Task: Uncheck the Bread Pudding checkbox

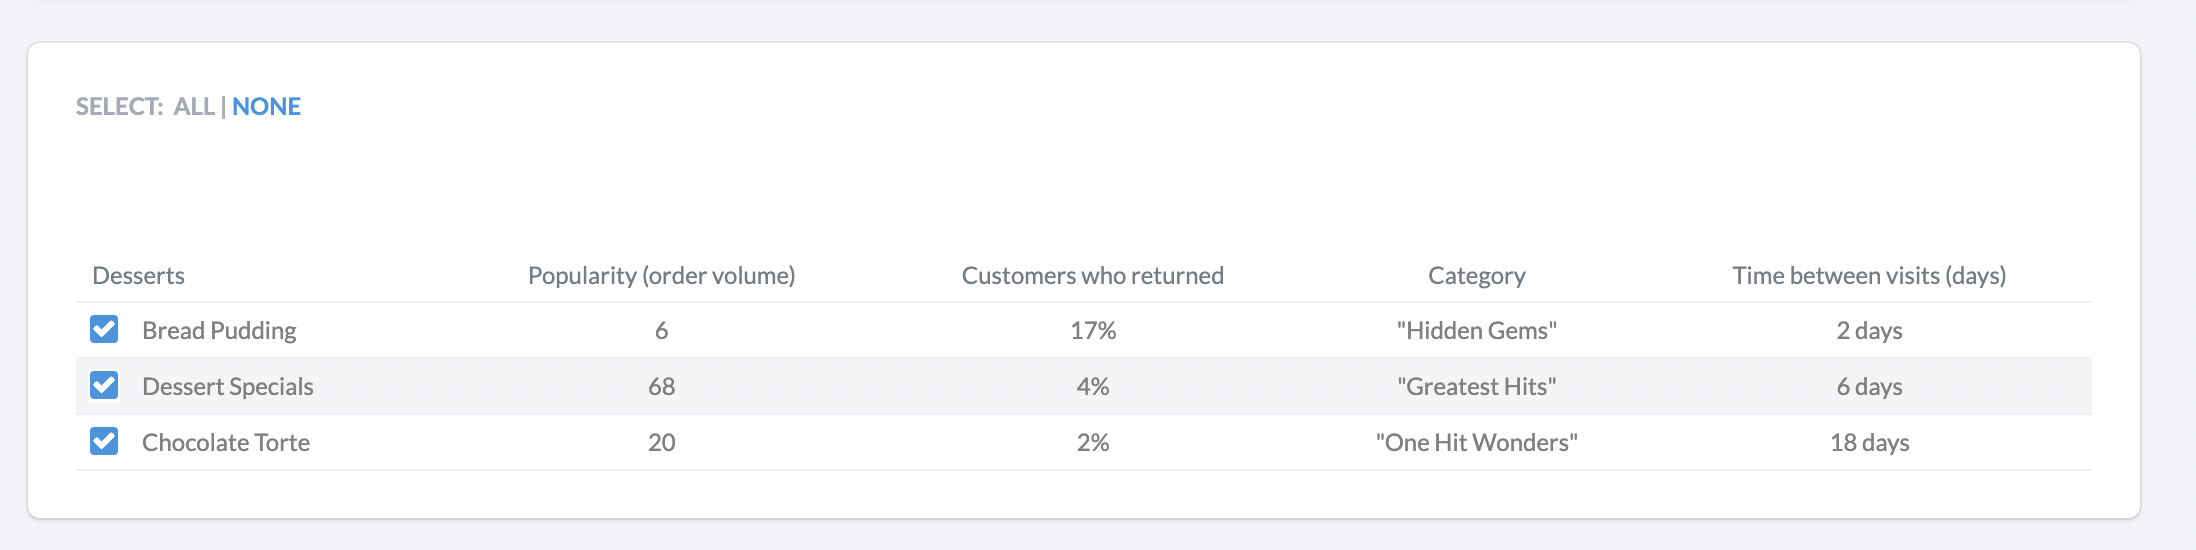Action: 104,329
